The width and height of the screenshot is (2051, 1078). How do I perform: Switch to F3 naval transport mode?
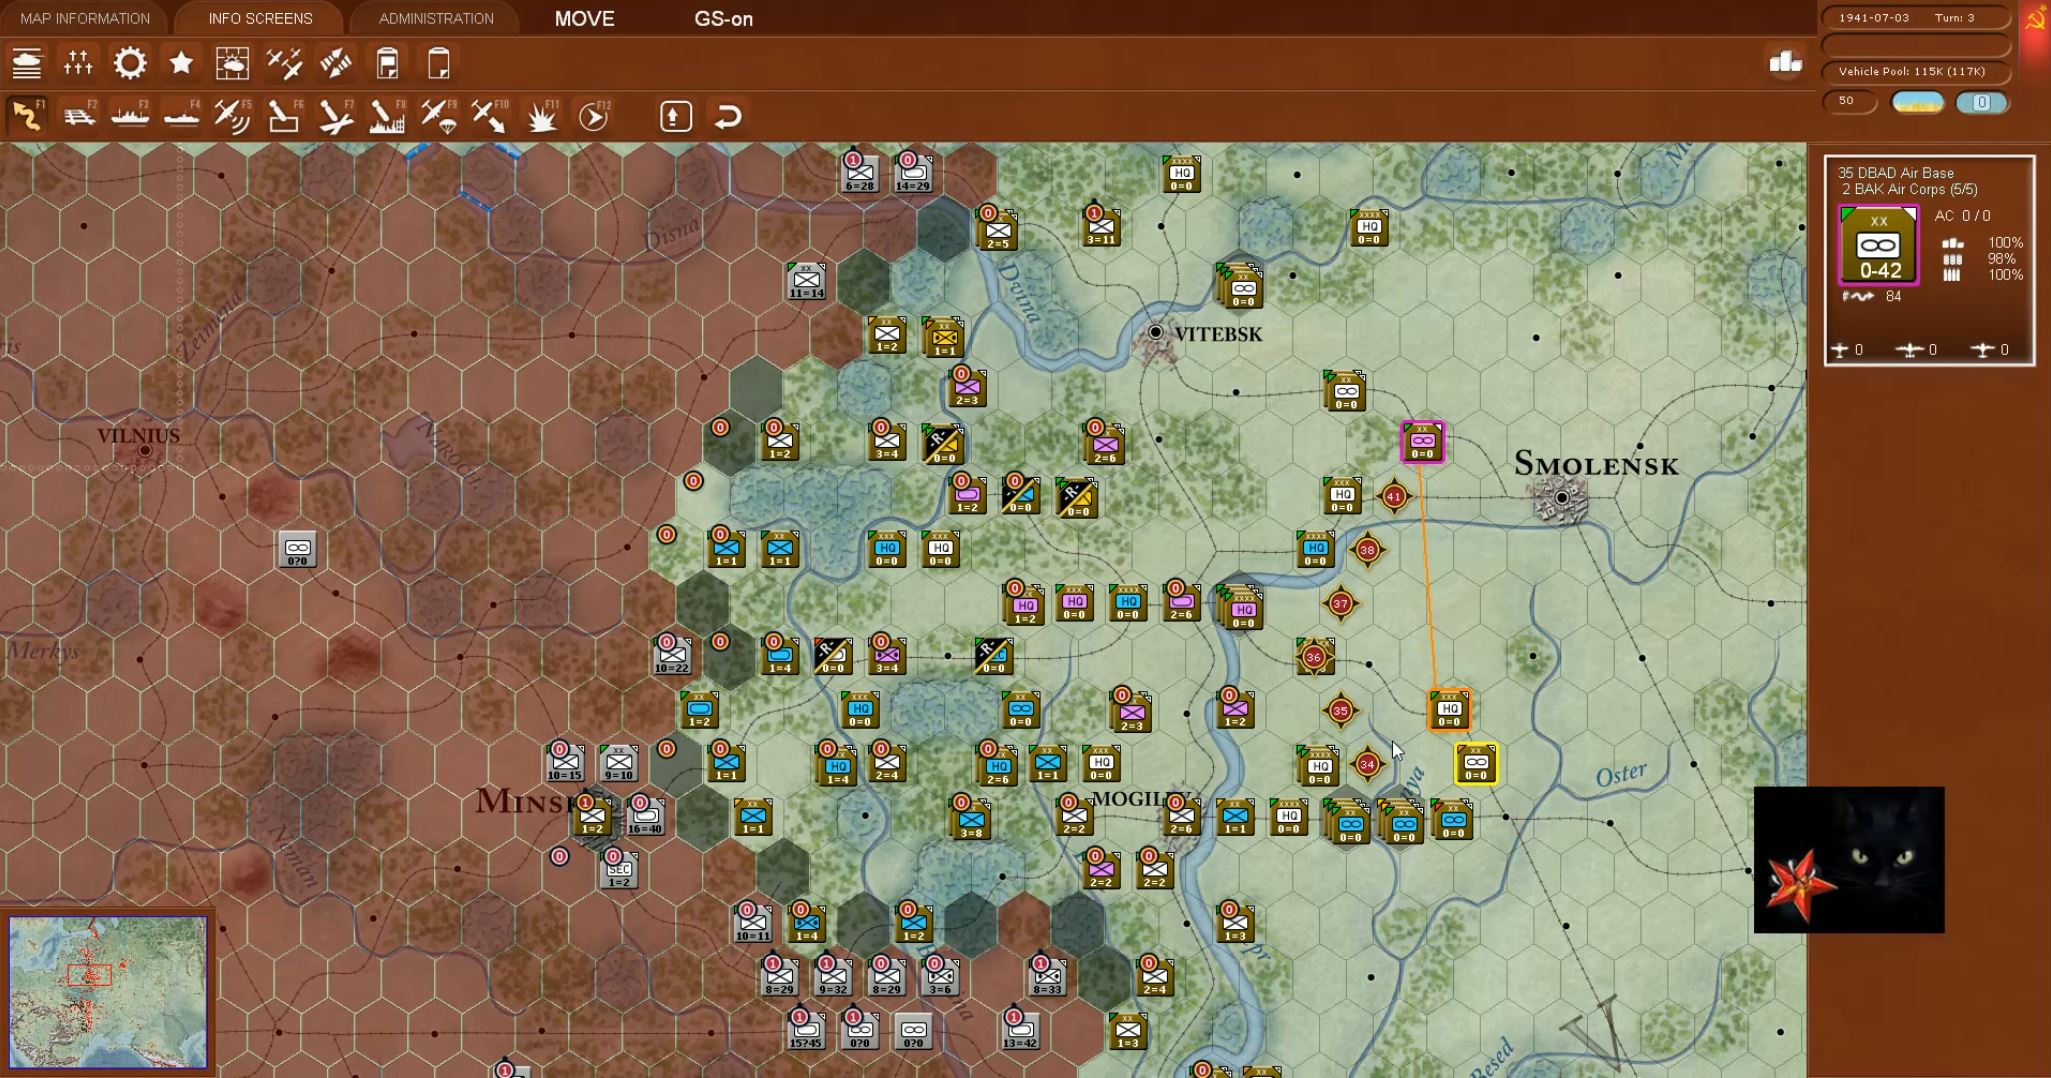click(x=130, y=116)
